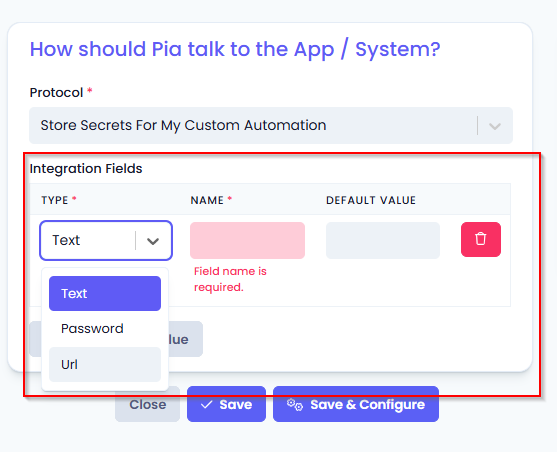This screenshot has width=557, height=452.
Task: Click the partially hidden add value button
Action: tap(185, 339)
